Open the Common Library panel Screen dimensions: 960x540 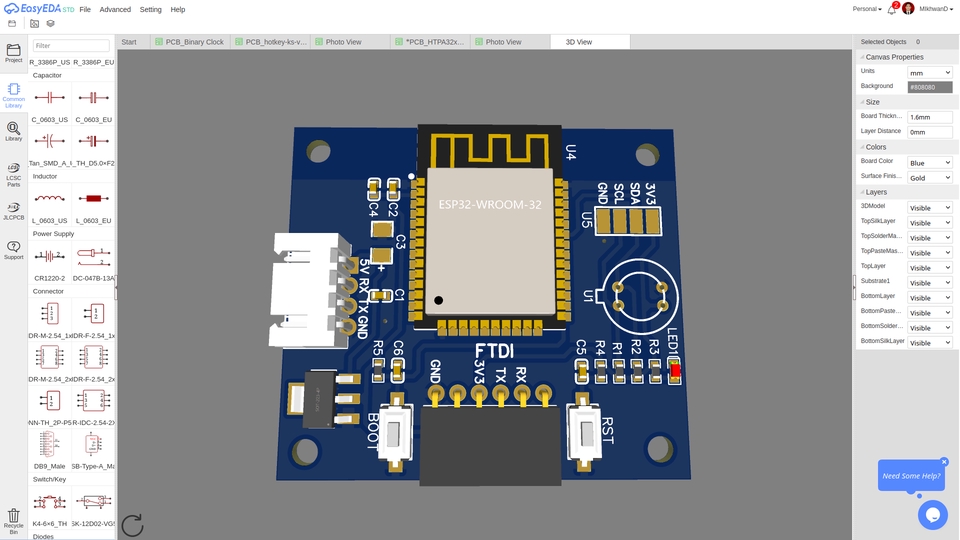pos(13,94)
